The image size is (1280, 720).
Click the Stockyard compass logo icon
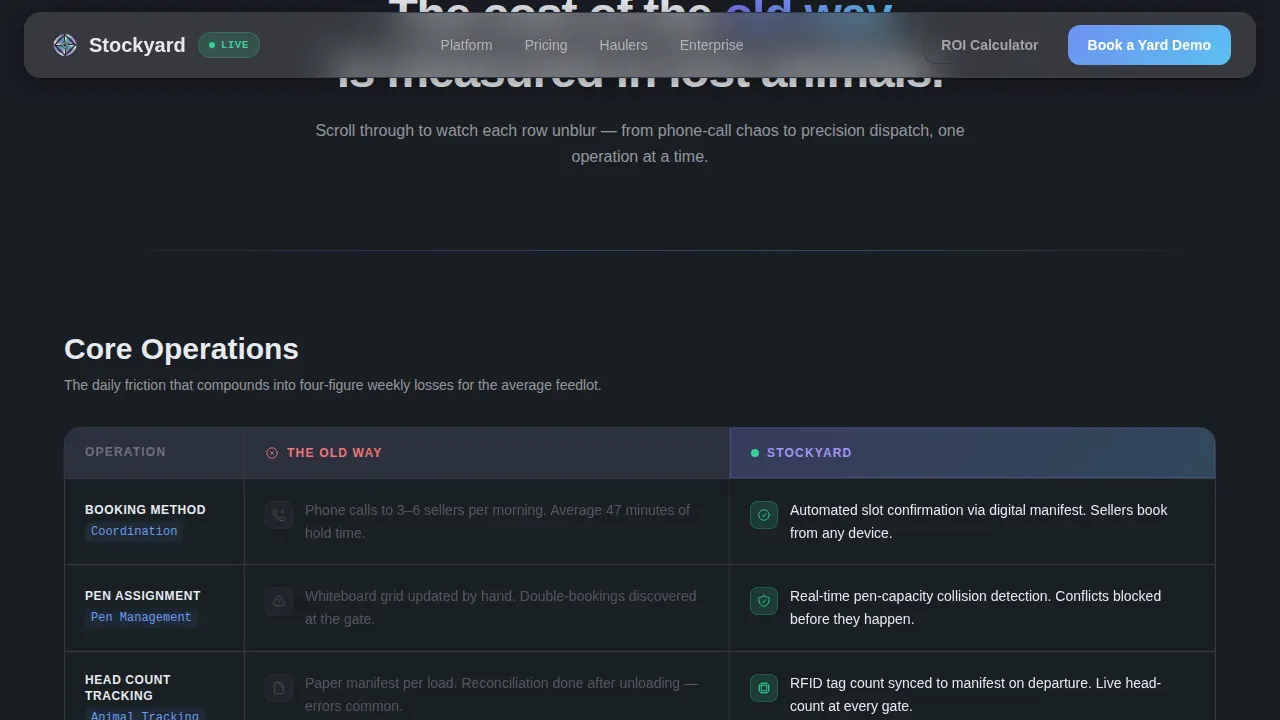pos(65,45)
